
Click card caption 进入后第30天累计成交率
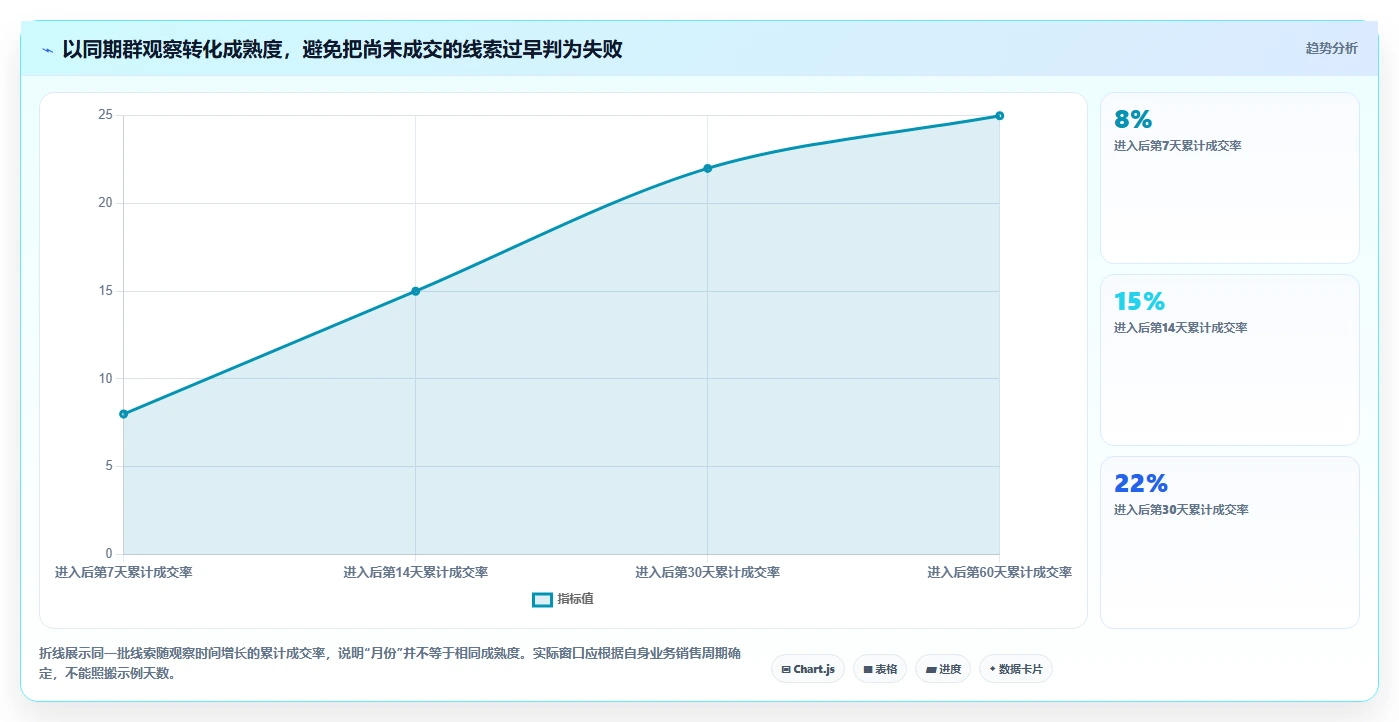(1181, 510)
